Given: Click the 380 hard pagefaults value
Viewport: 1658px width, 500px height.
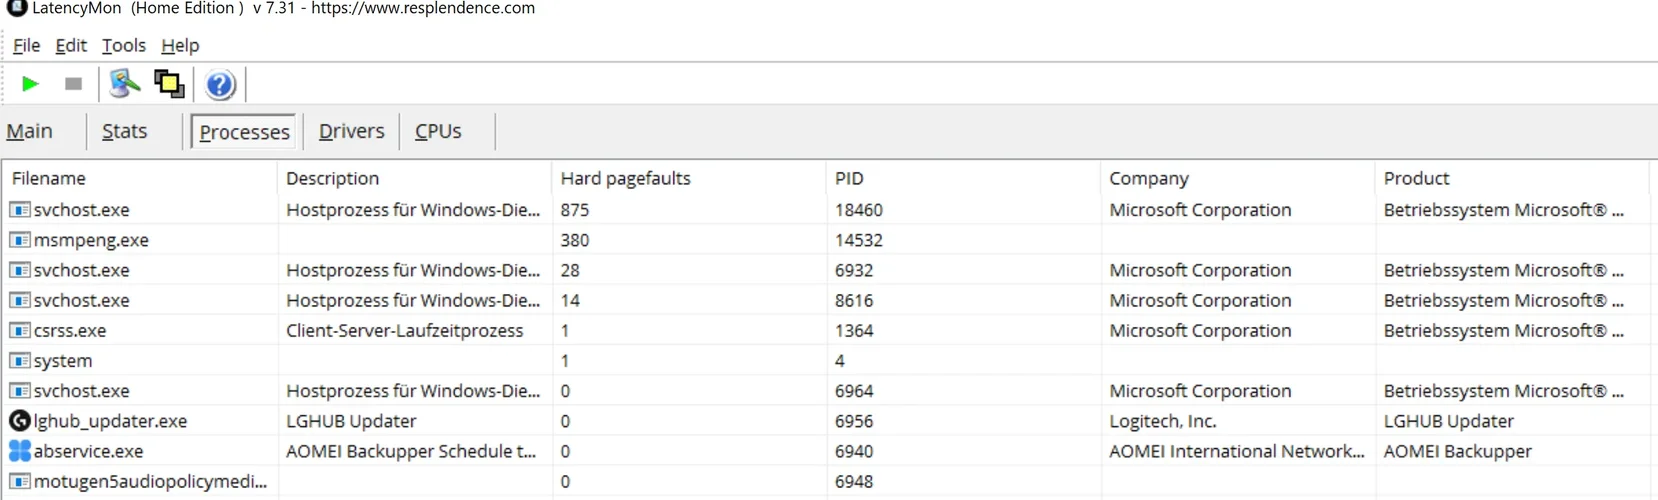Looking at the screenshot, I should tap(575, 240).
